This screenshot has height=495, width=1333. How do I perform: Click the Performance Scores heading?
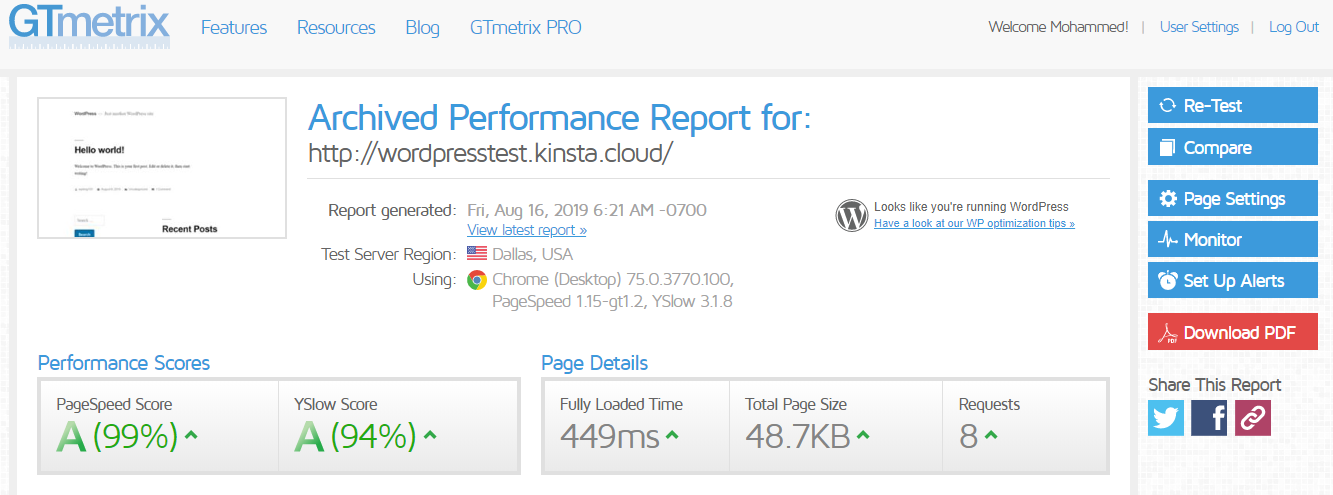(x=124, y=362)
